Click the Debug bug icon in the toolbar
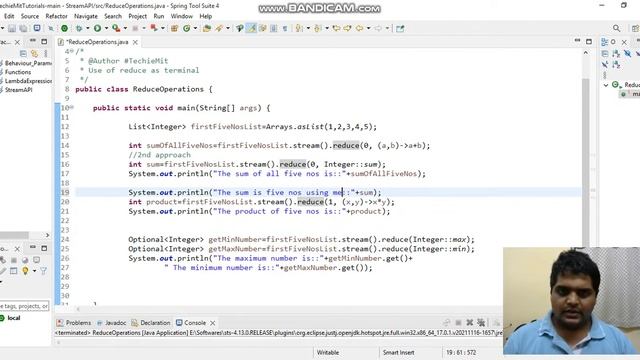640x360 pixels. (79, 28)
